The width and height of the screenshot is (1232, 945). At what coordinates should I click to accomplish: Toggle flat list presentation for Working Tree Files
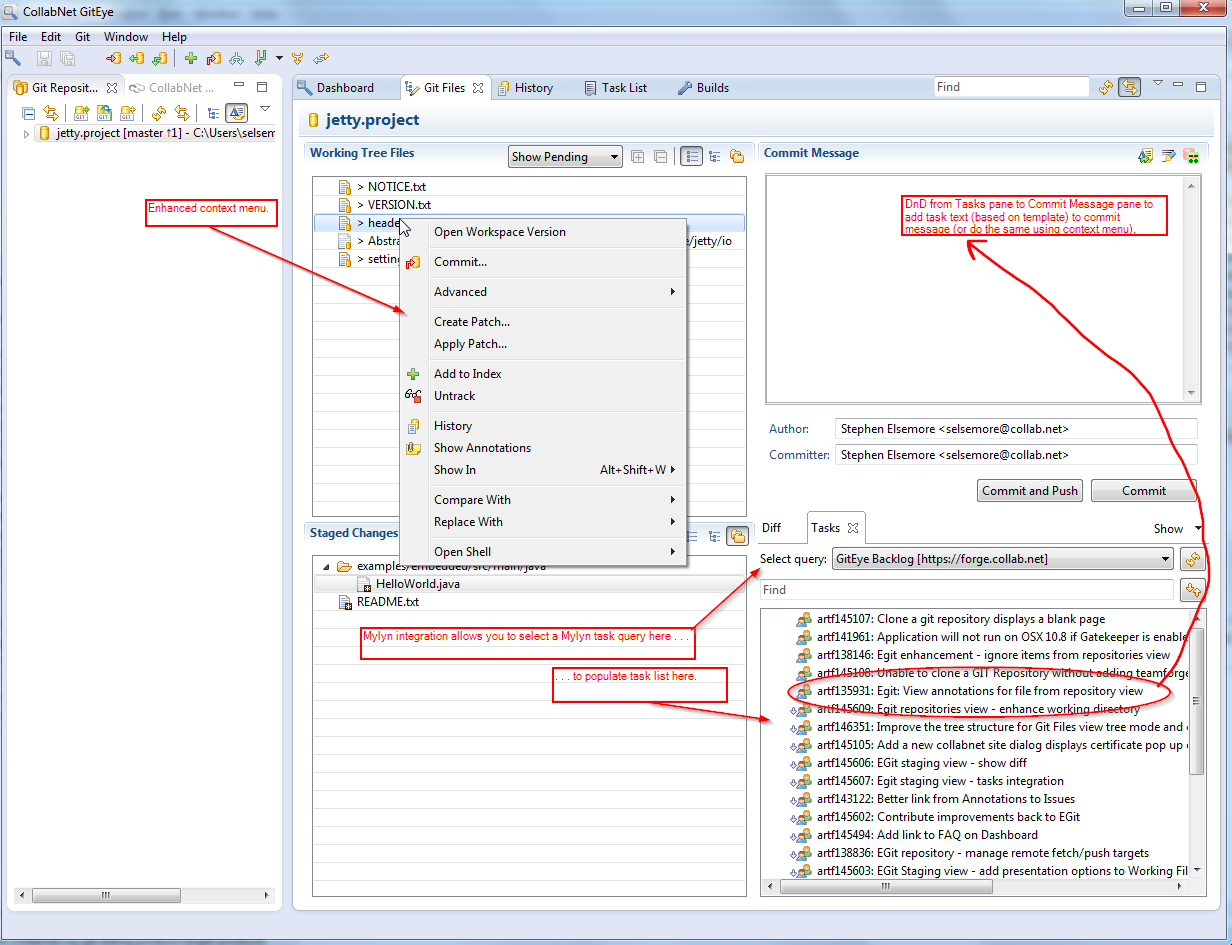tap(691, 156)
